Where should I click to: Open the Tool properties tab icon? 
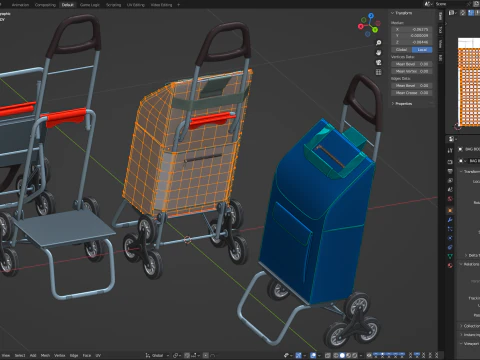(450, 150)
